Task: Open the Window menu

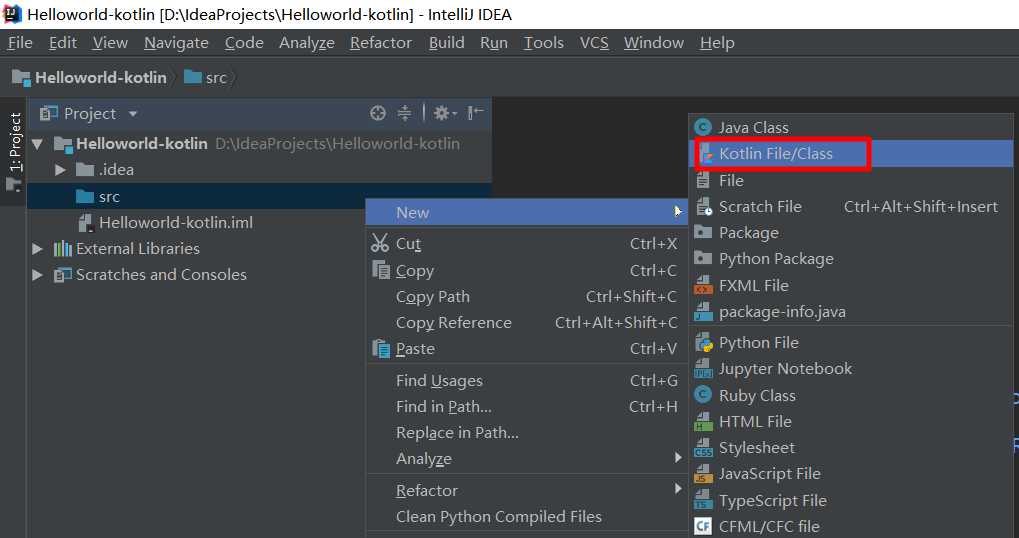Action: (654, 43)
